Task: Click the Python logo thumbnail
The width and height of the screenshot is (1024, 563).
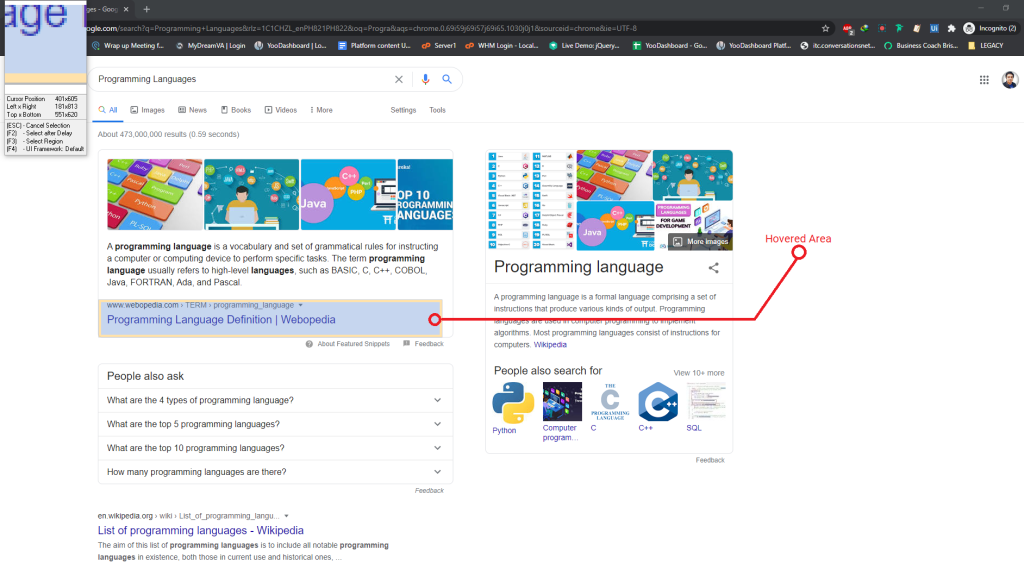Action: click(513, 402)
